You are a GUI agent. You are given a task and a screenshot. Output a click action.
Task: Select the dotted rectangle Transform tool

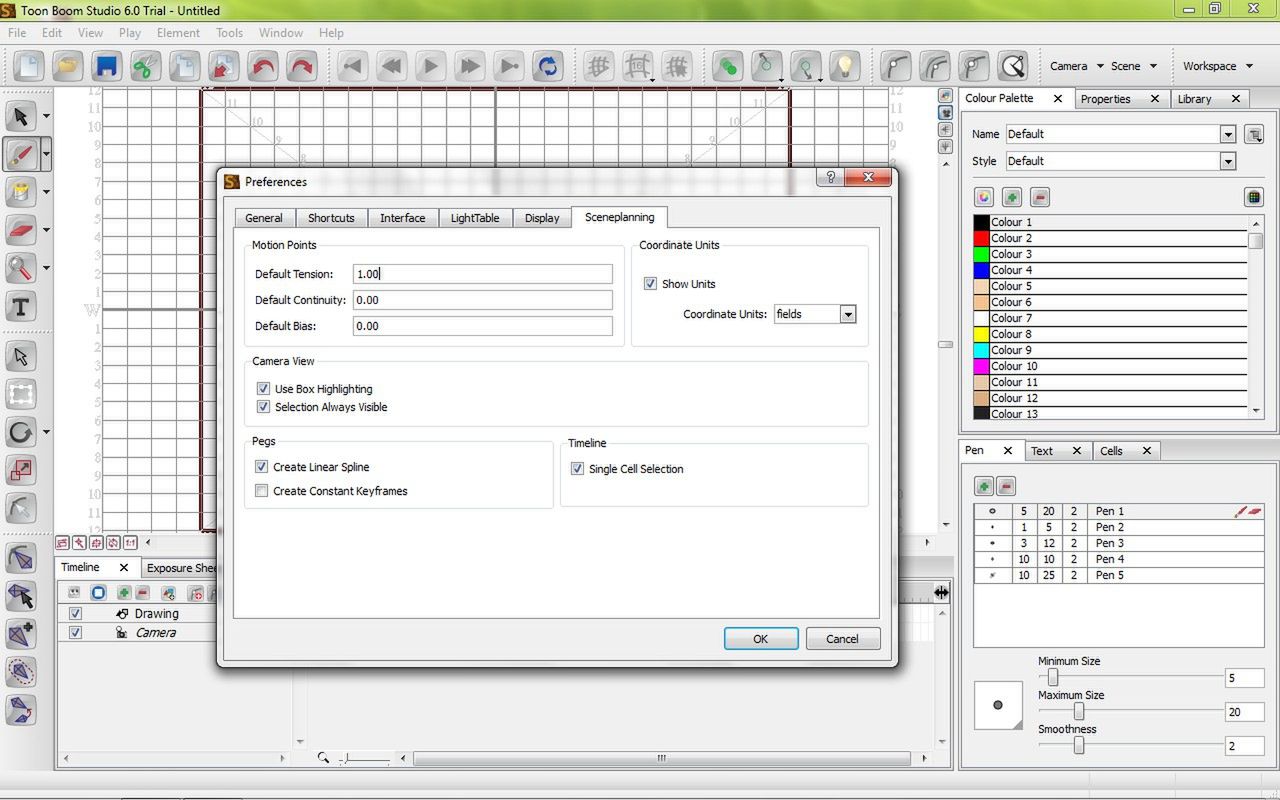coord(20,395)
